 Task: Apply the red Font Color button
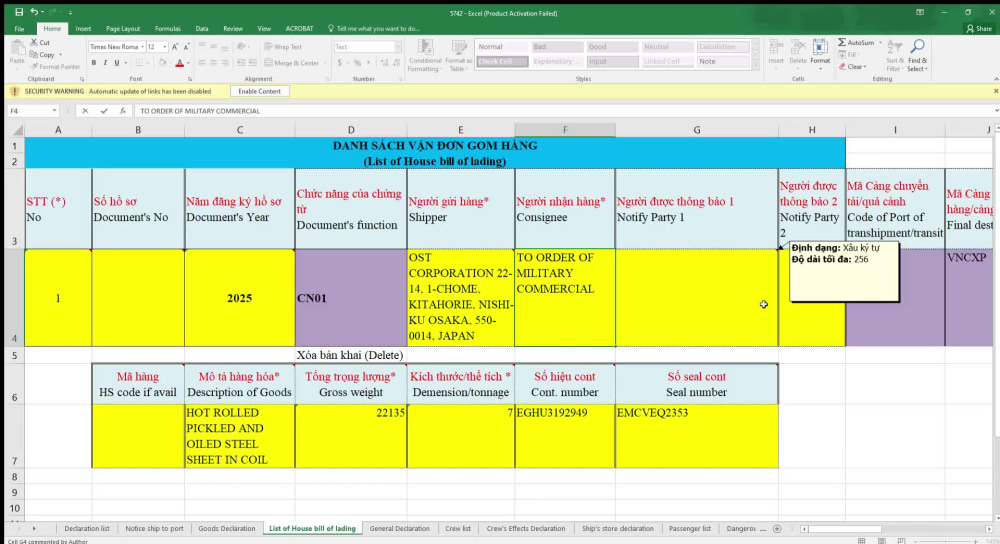coord(179,63)
